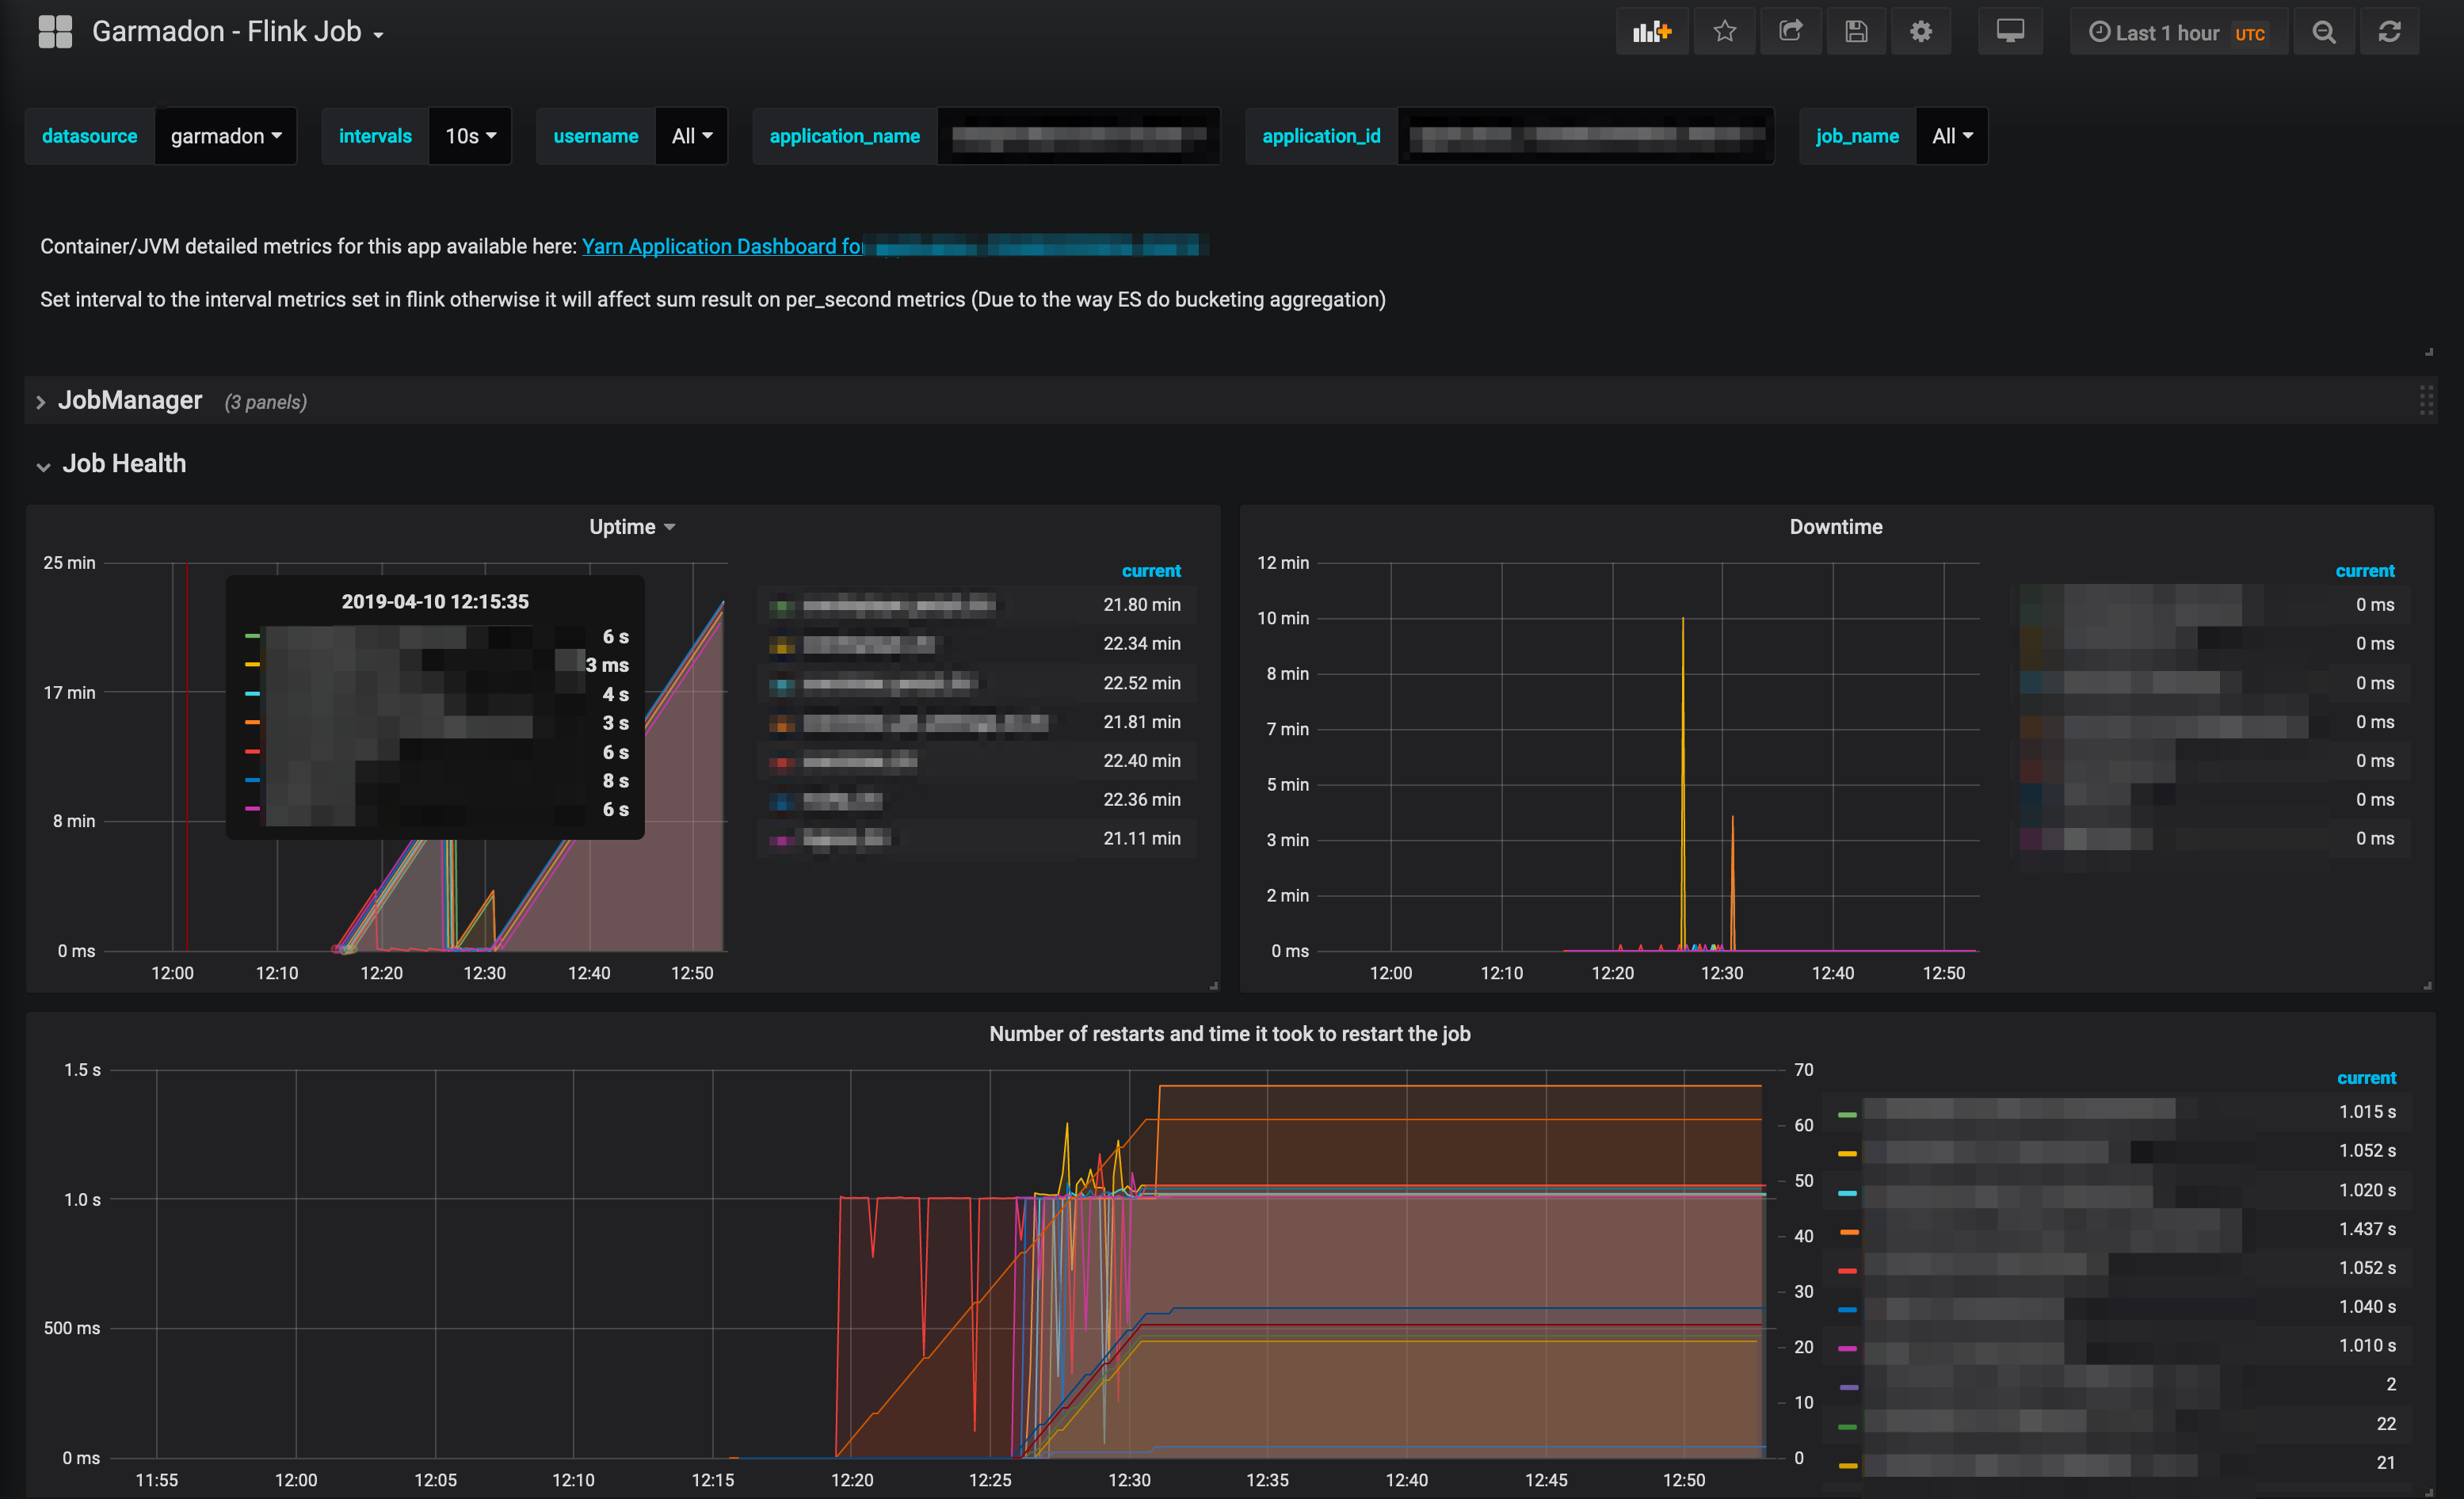2464x1499 pixels.
Task: Open Garmadon - Flink Job dashboard picker
Action: 238,32
